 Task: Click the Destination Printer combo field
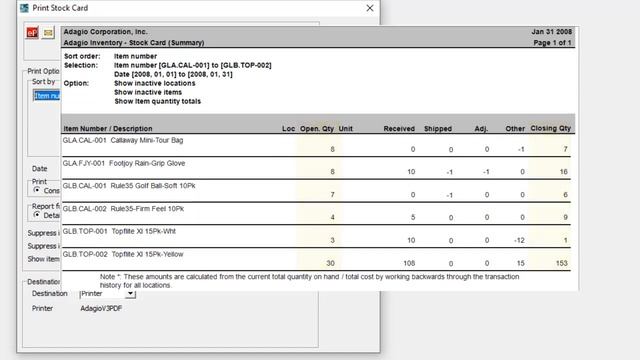(107, 293)
